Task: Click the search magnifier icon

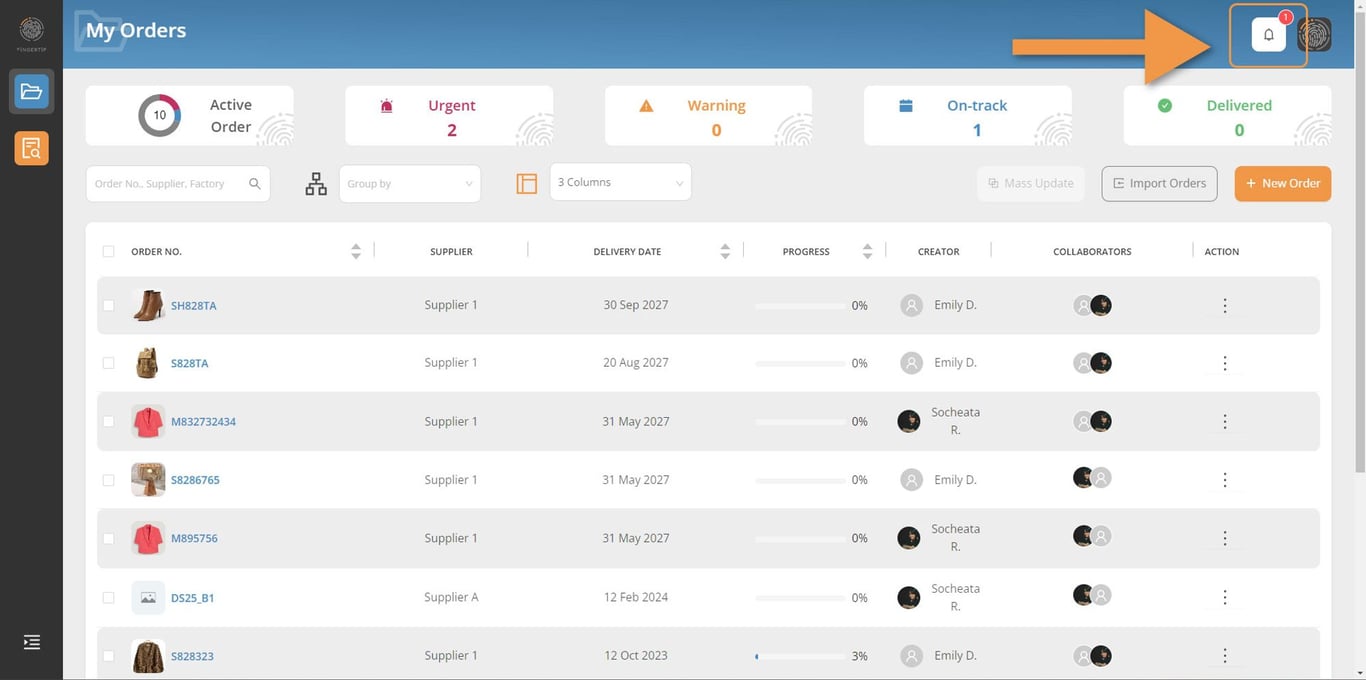Action: click(255, 184)
